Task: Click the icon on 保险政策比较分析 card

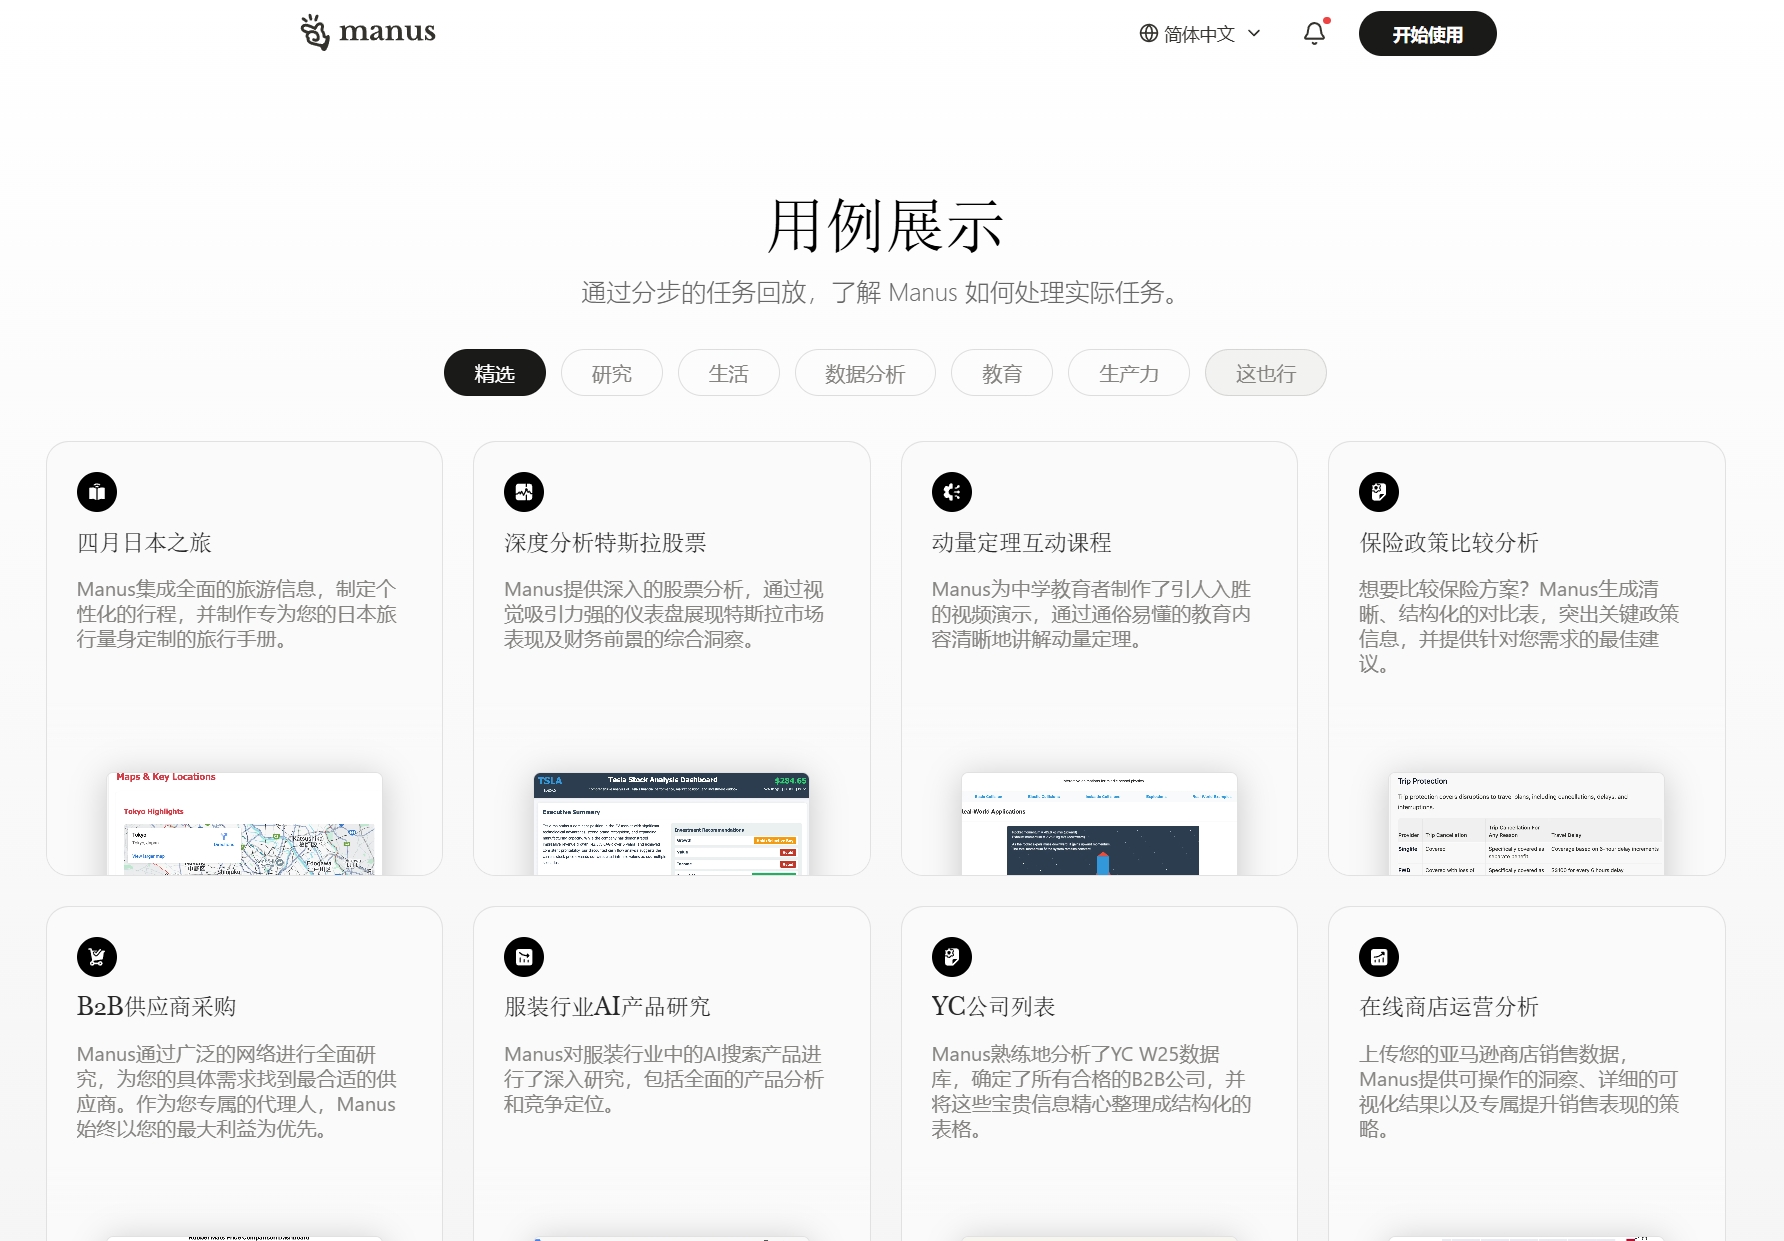Action: tap(1379, 492)
